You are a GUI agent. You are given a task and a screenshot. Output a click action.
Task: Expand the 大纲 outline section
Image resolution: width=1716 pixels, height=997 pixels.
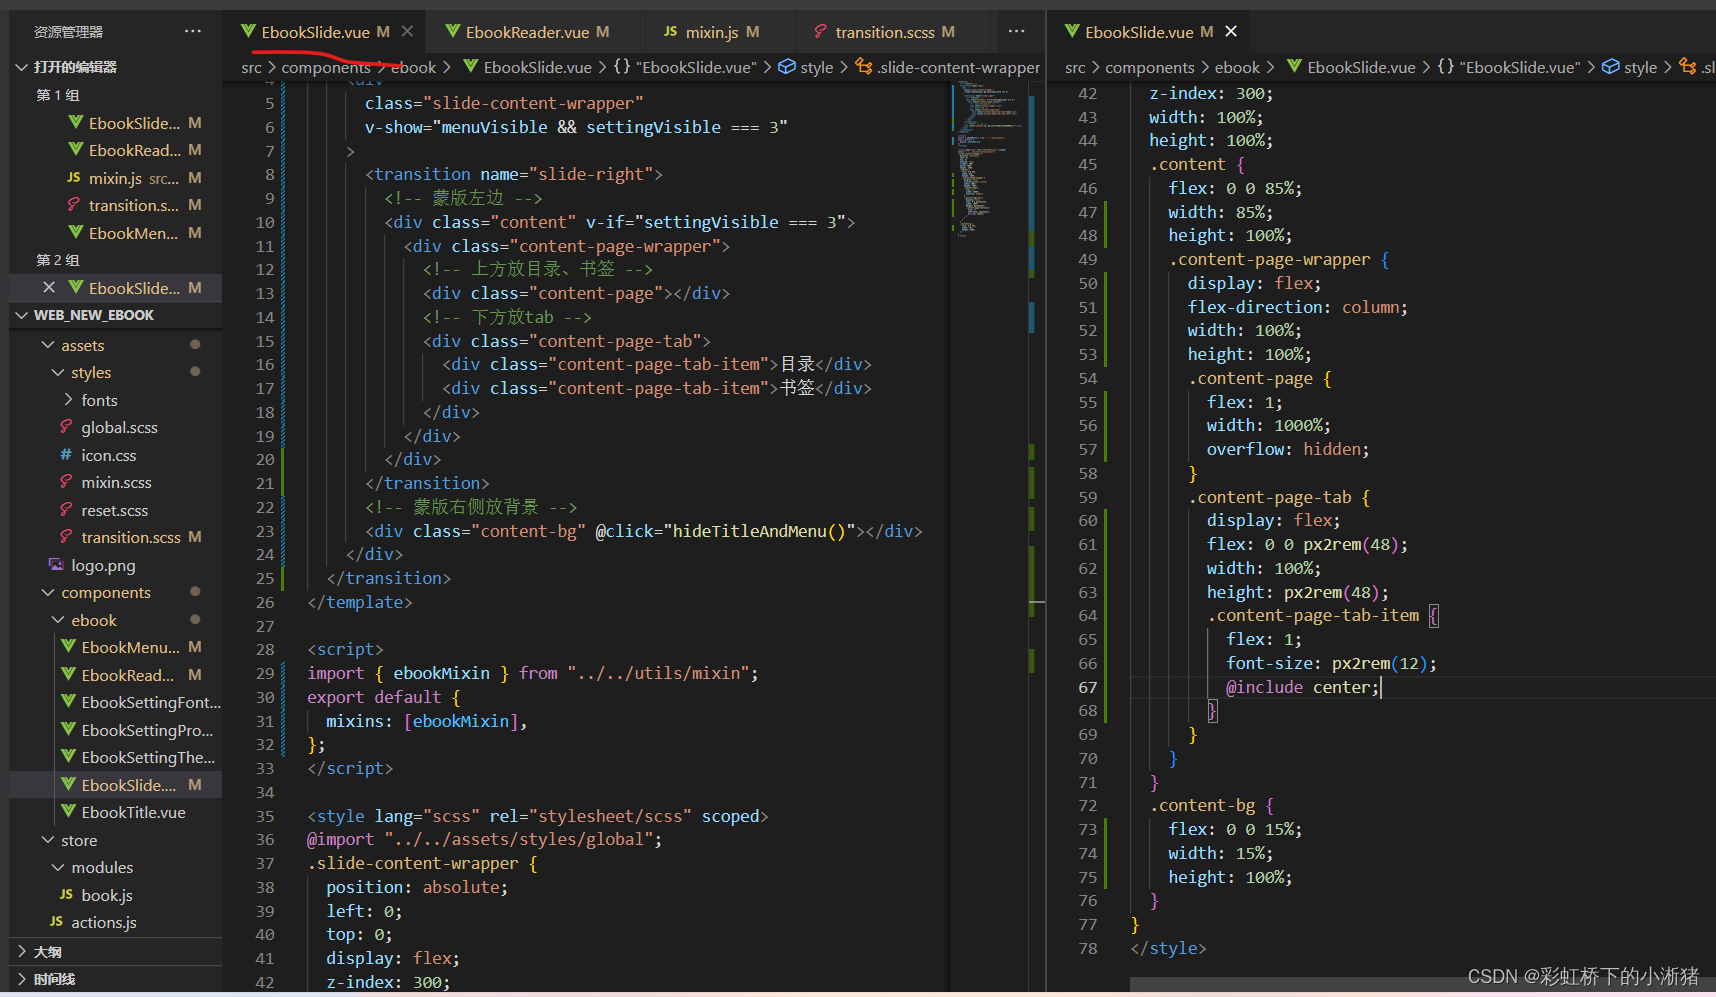pyautogui.click(x=22, y=952)
